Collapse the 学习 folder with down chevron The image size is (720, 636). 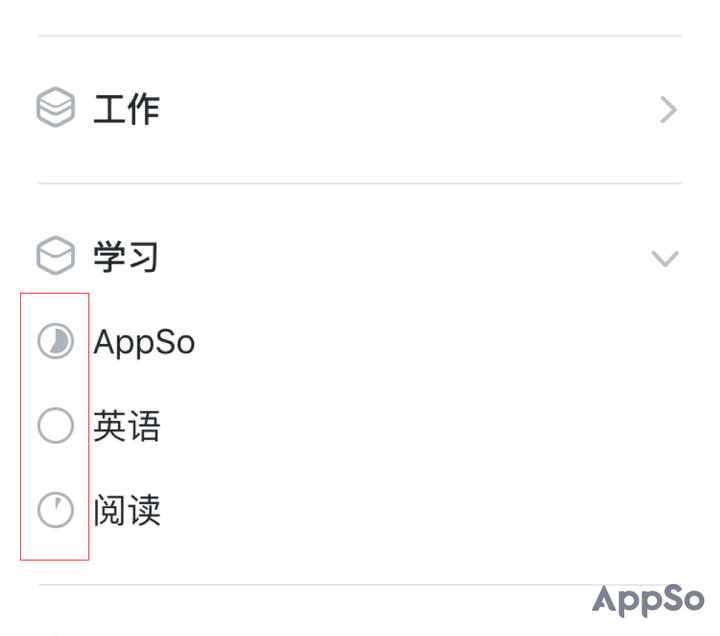click(x=665, y=259)
